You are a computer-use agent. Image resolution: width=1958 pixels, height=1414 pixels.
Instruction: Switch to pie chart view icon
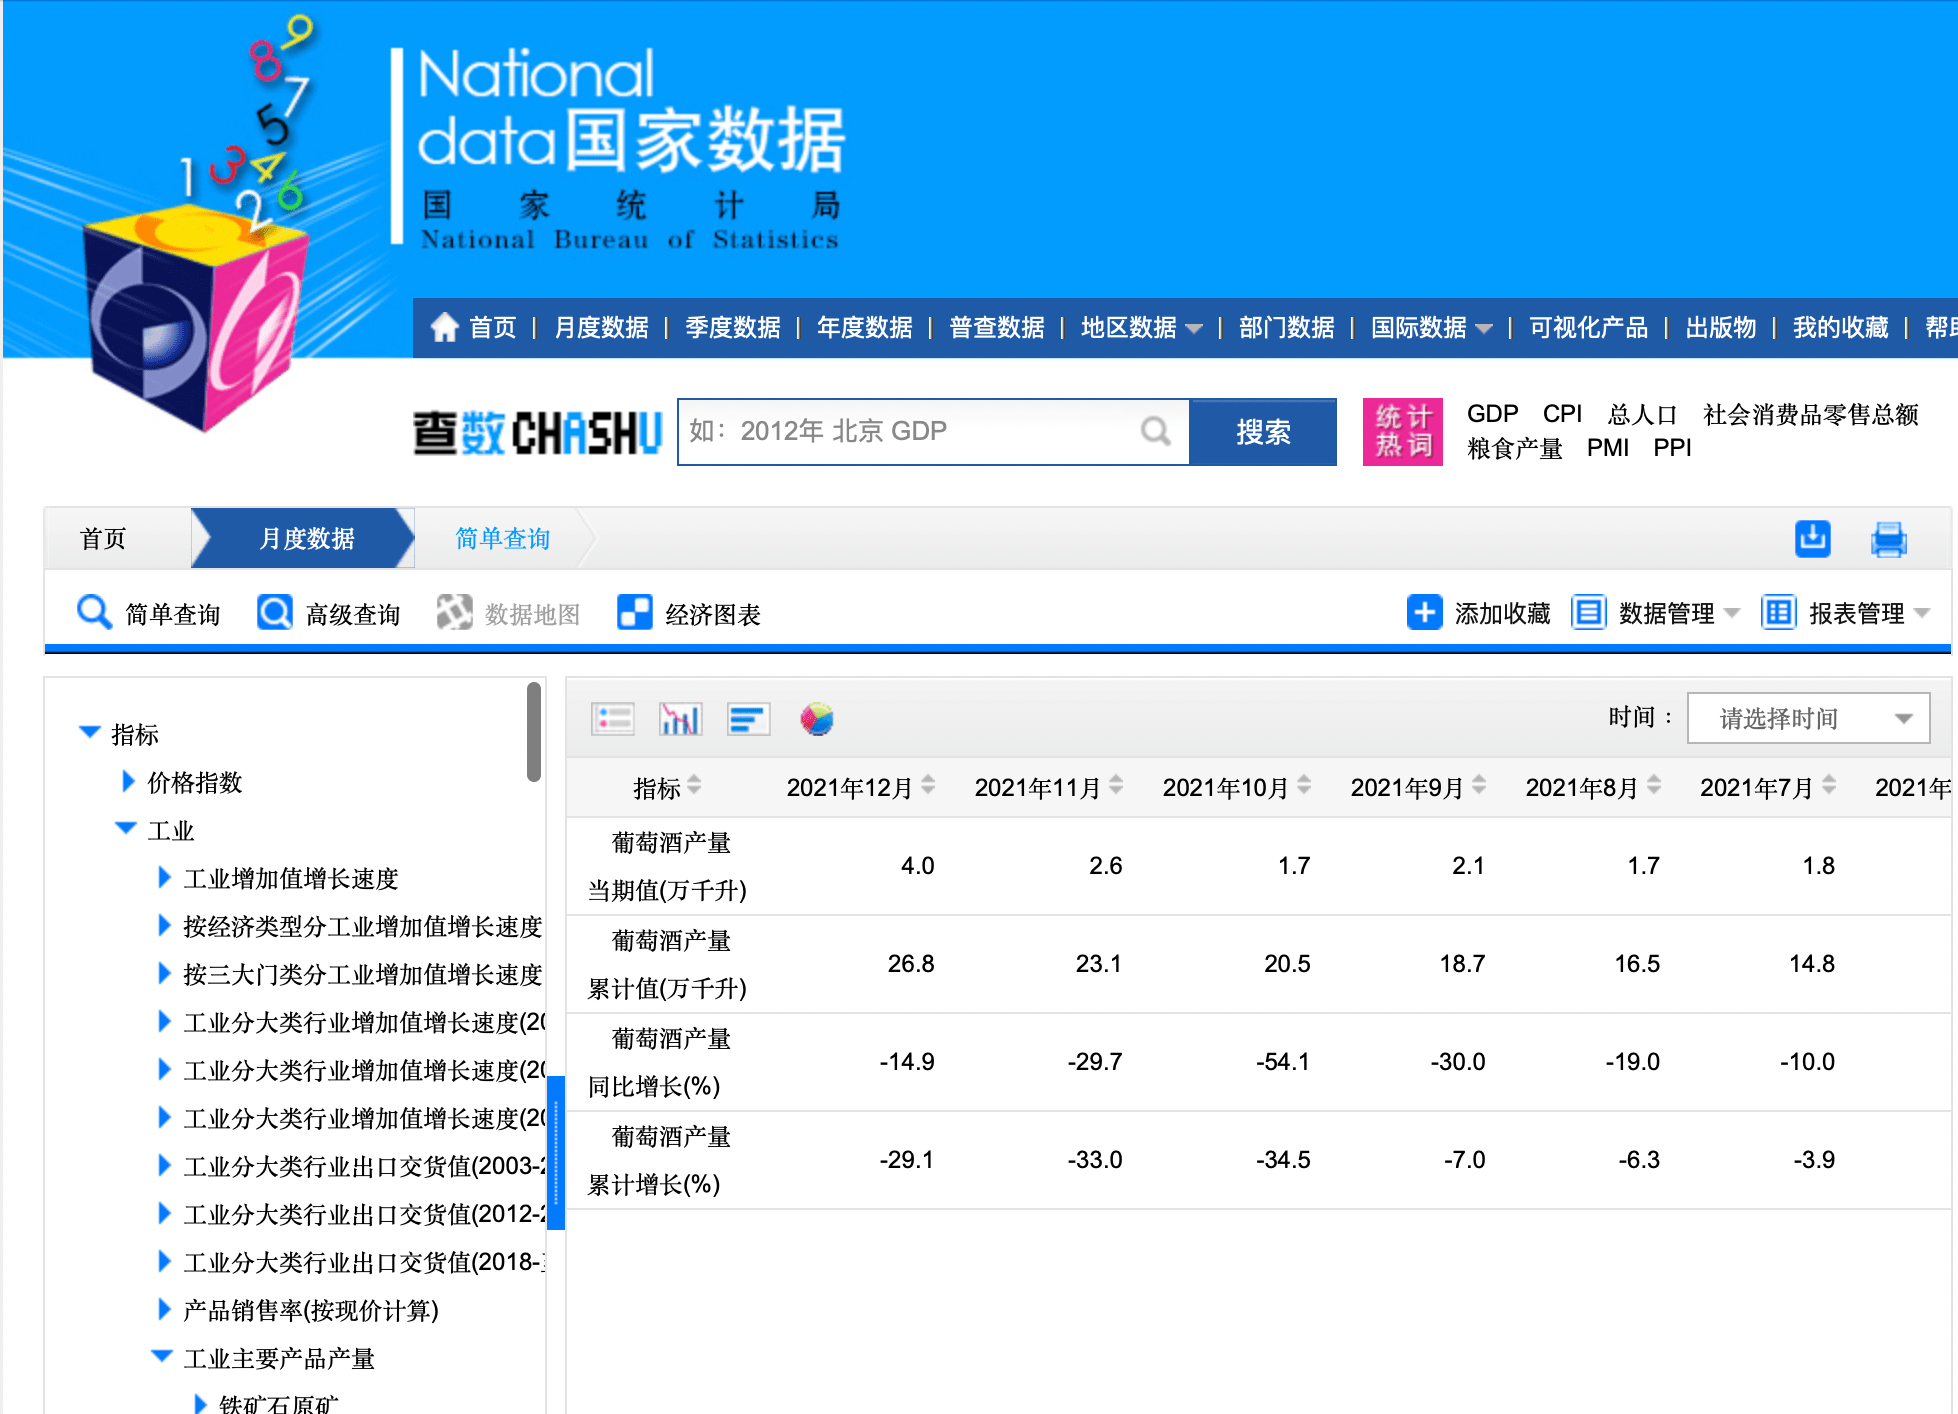818,719
